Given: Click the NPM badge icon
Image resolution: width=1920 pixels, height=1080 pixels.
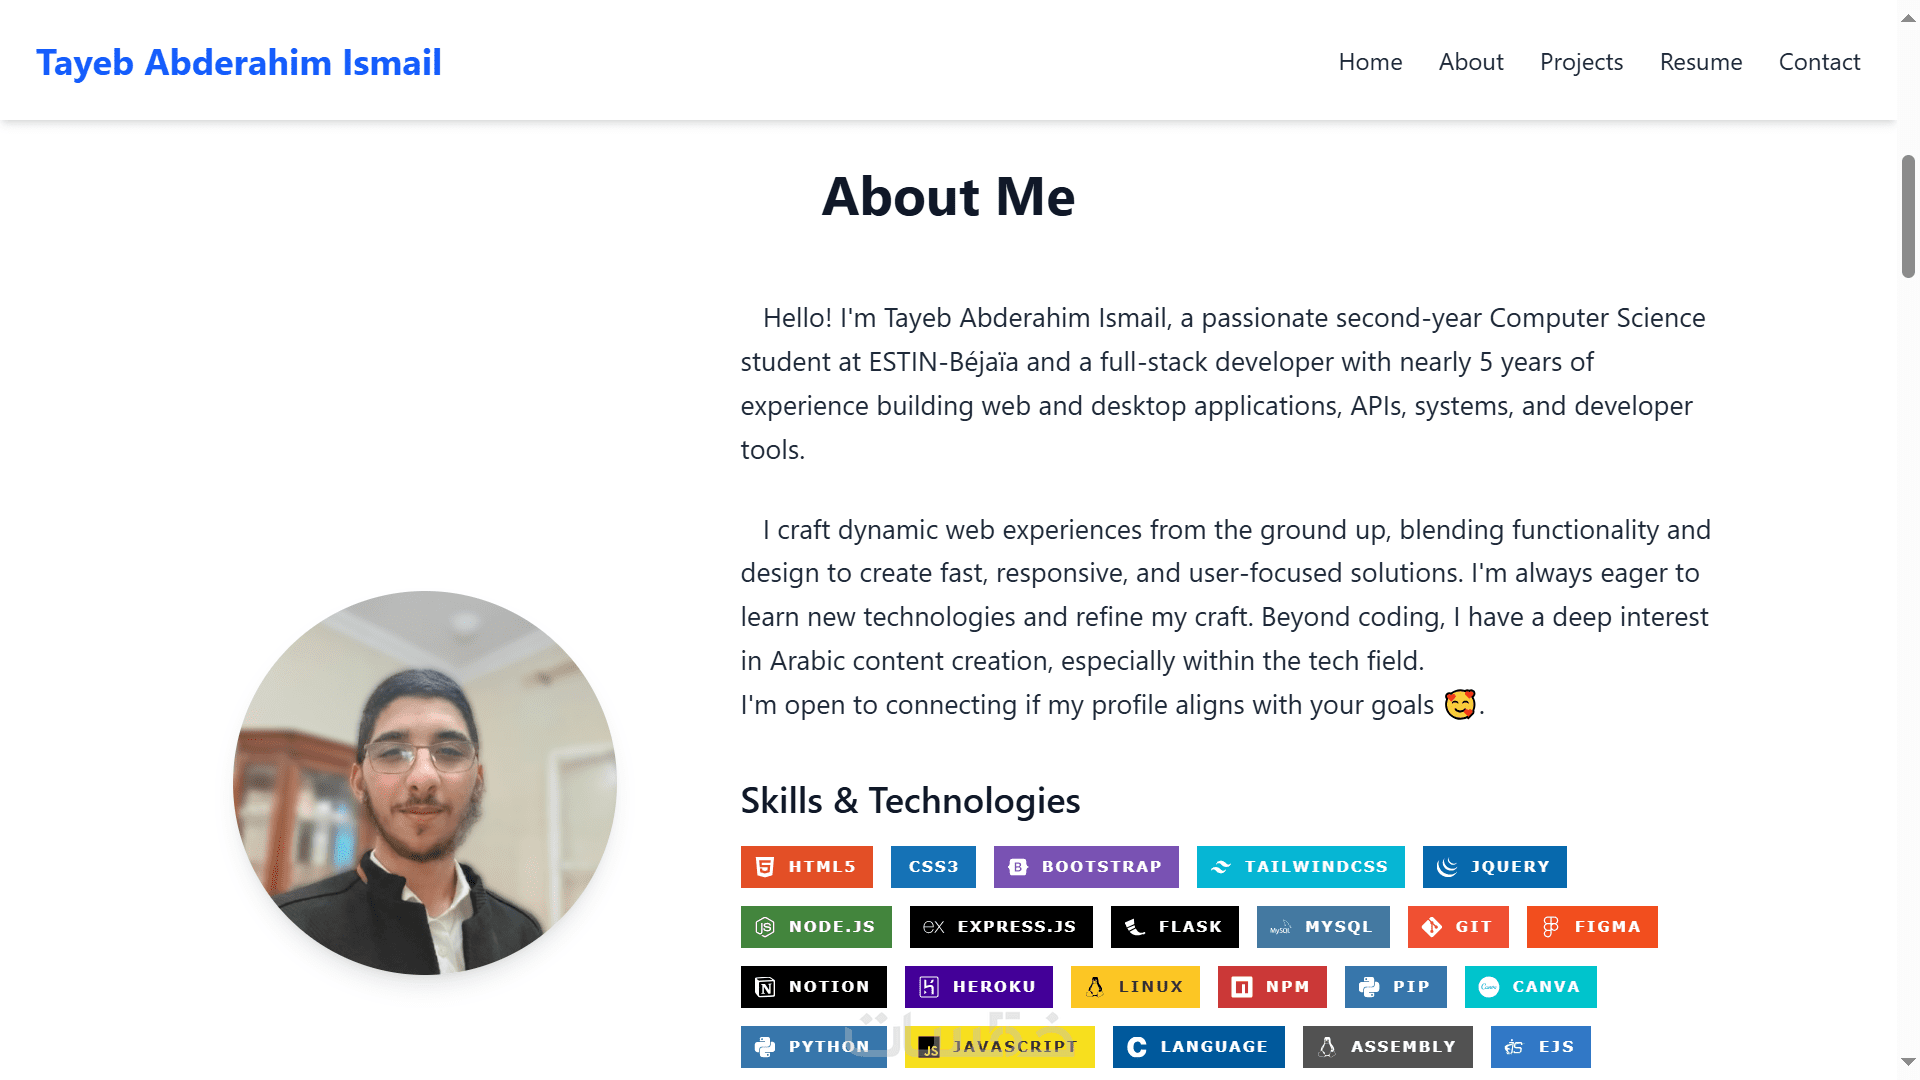Looking at the screenshot, I should point(1242,987).
